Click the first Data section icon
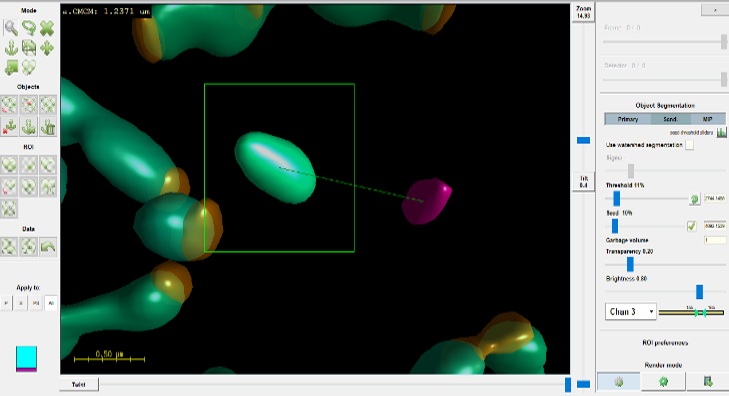729x396 pixels. (x=9, y=246)
